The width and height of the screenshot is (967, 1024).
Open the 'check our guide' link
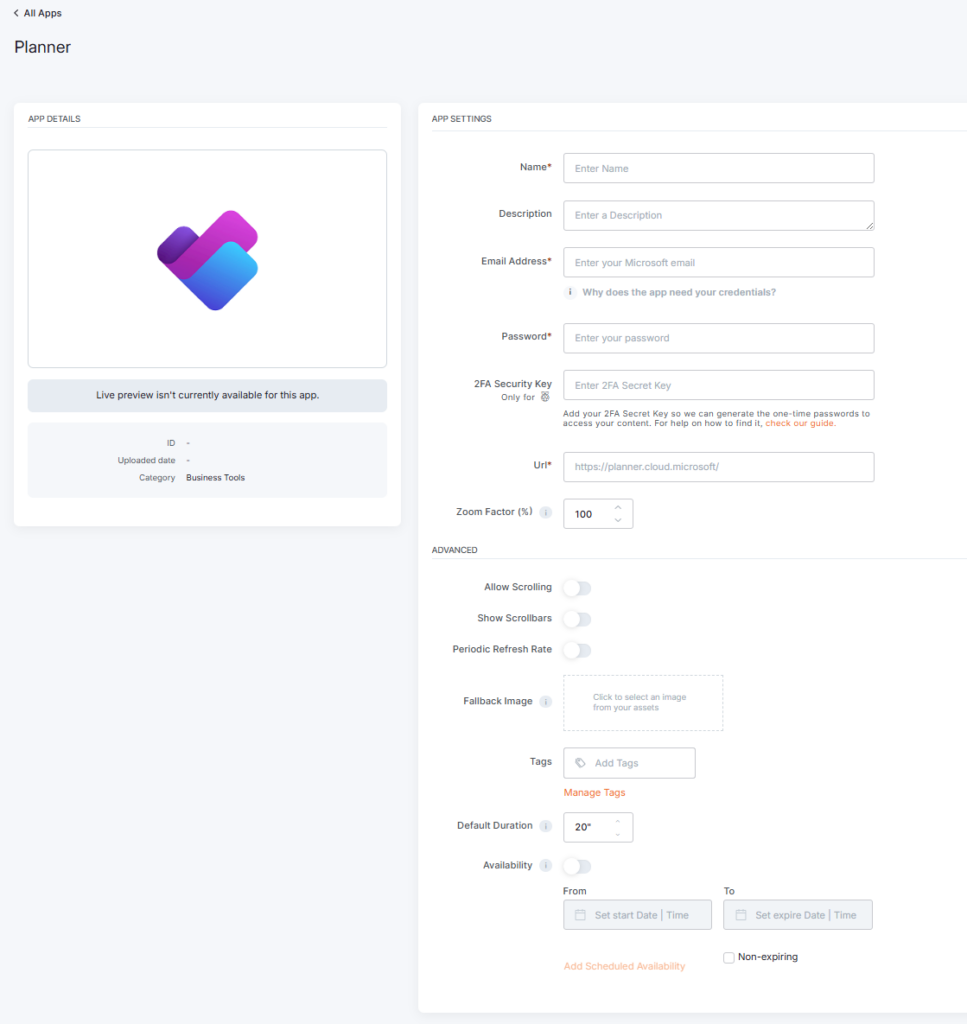pos(800,423)
